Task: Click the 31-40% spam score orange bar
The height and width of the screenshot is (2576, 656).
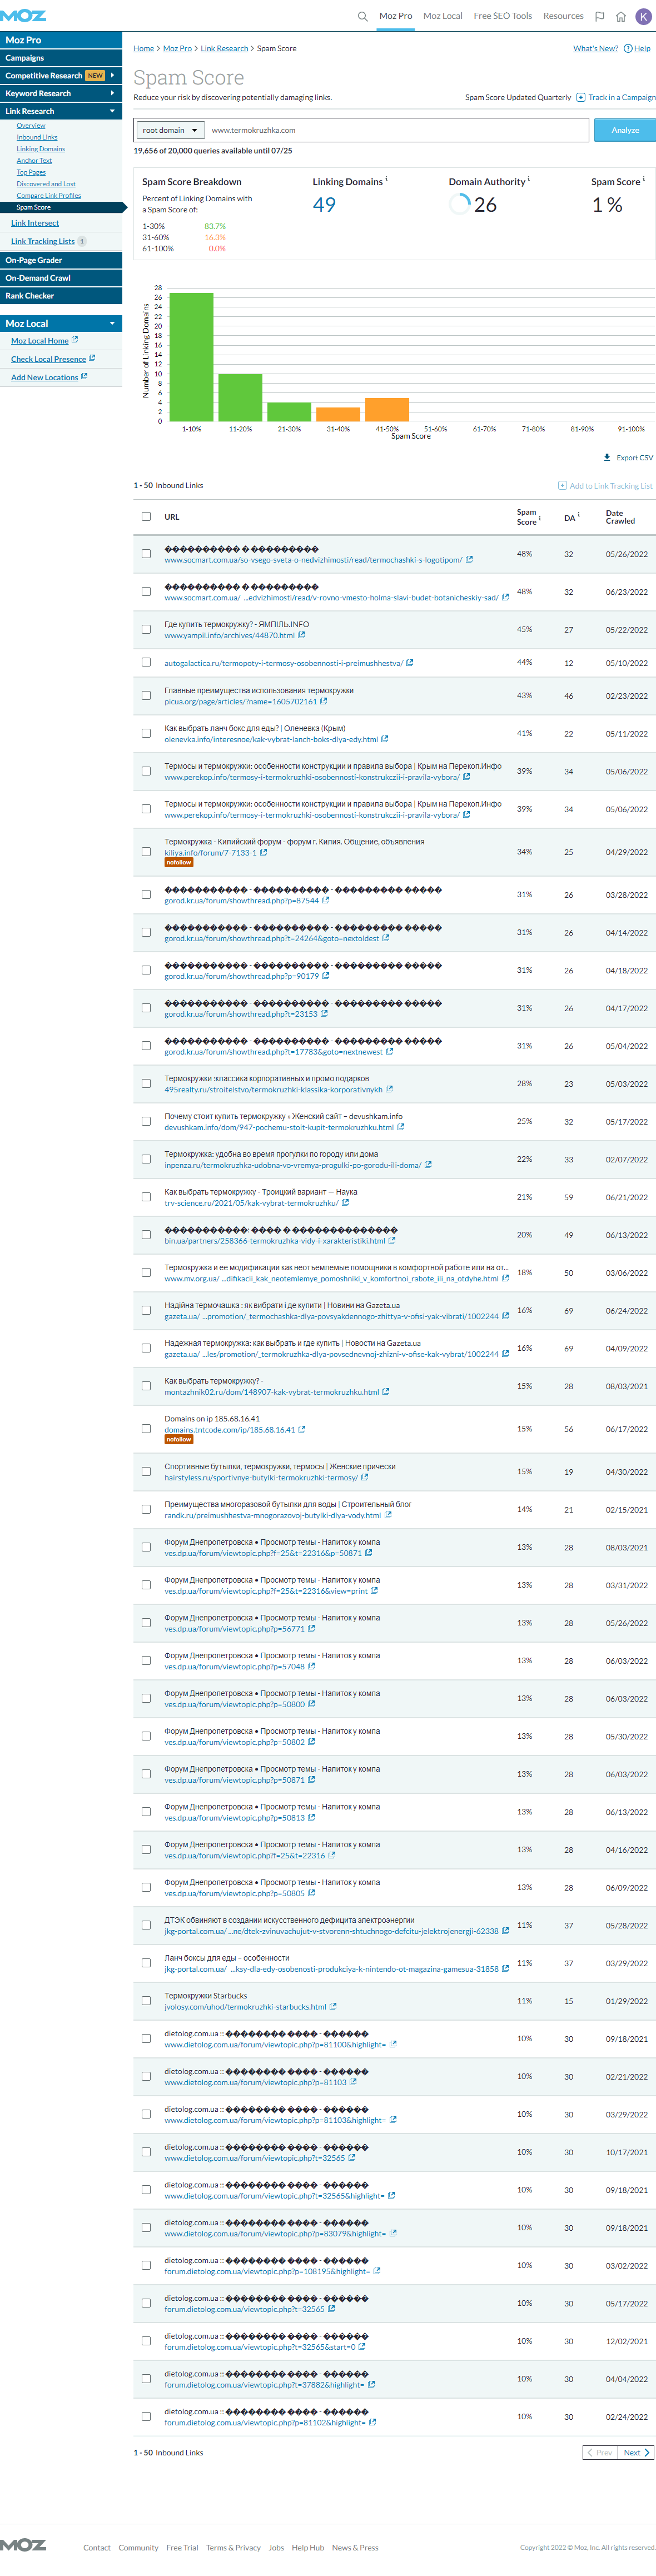Action: point(338,414)
